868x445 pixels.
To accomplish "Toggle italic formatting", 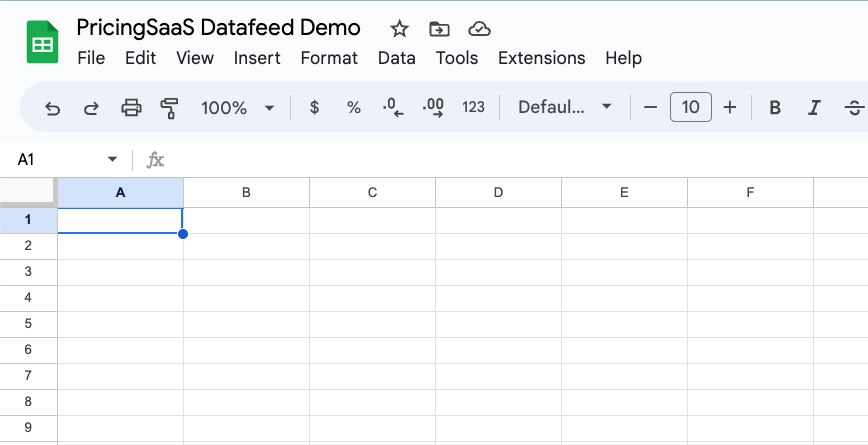I will click(x=814, y=107).
